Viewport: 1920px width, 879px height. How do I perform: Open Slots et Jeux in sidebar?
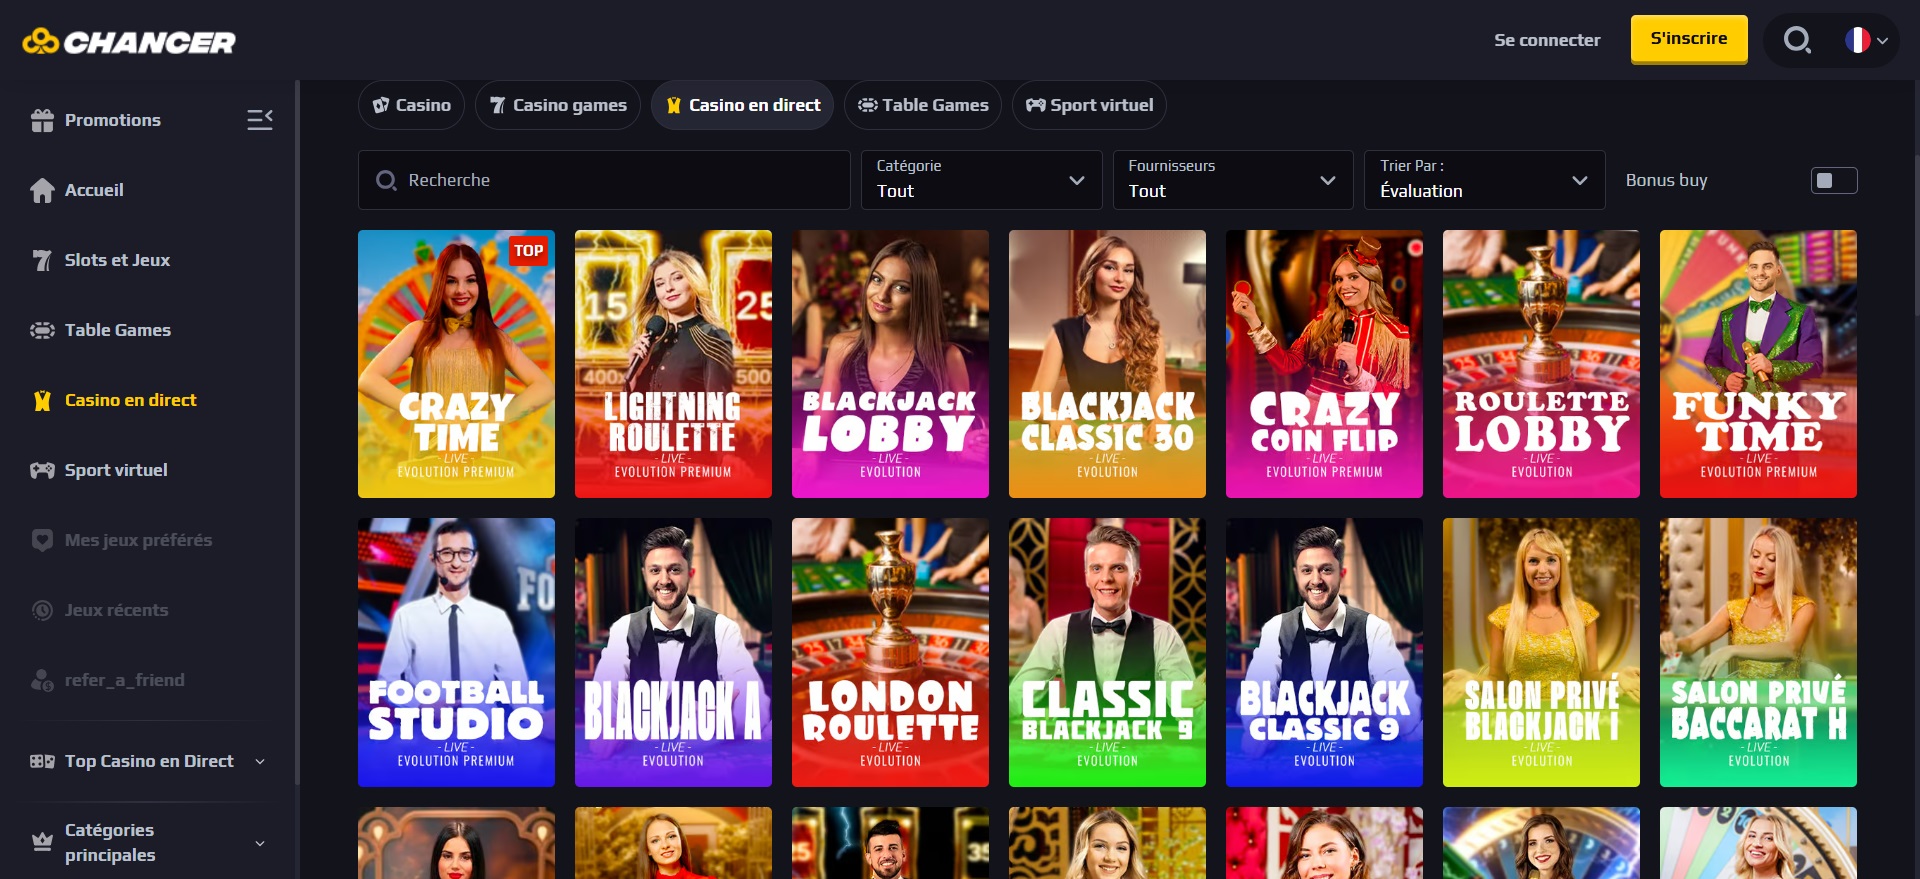coord(117,260)
